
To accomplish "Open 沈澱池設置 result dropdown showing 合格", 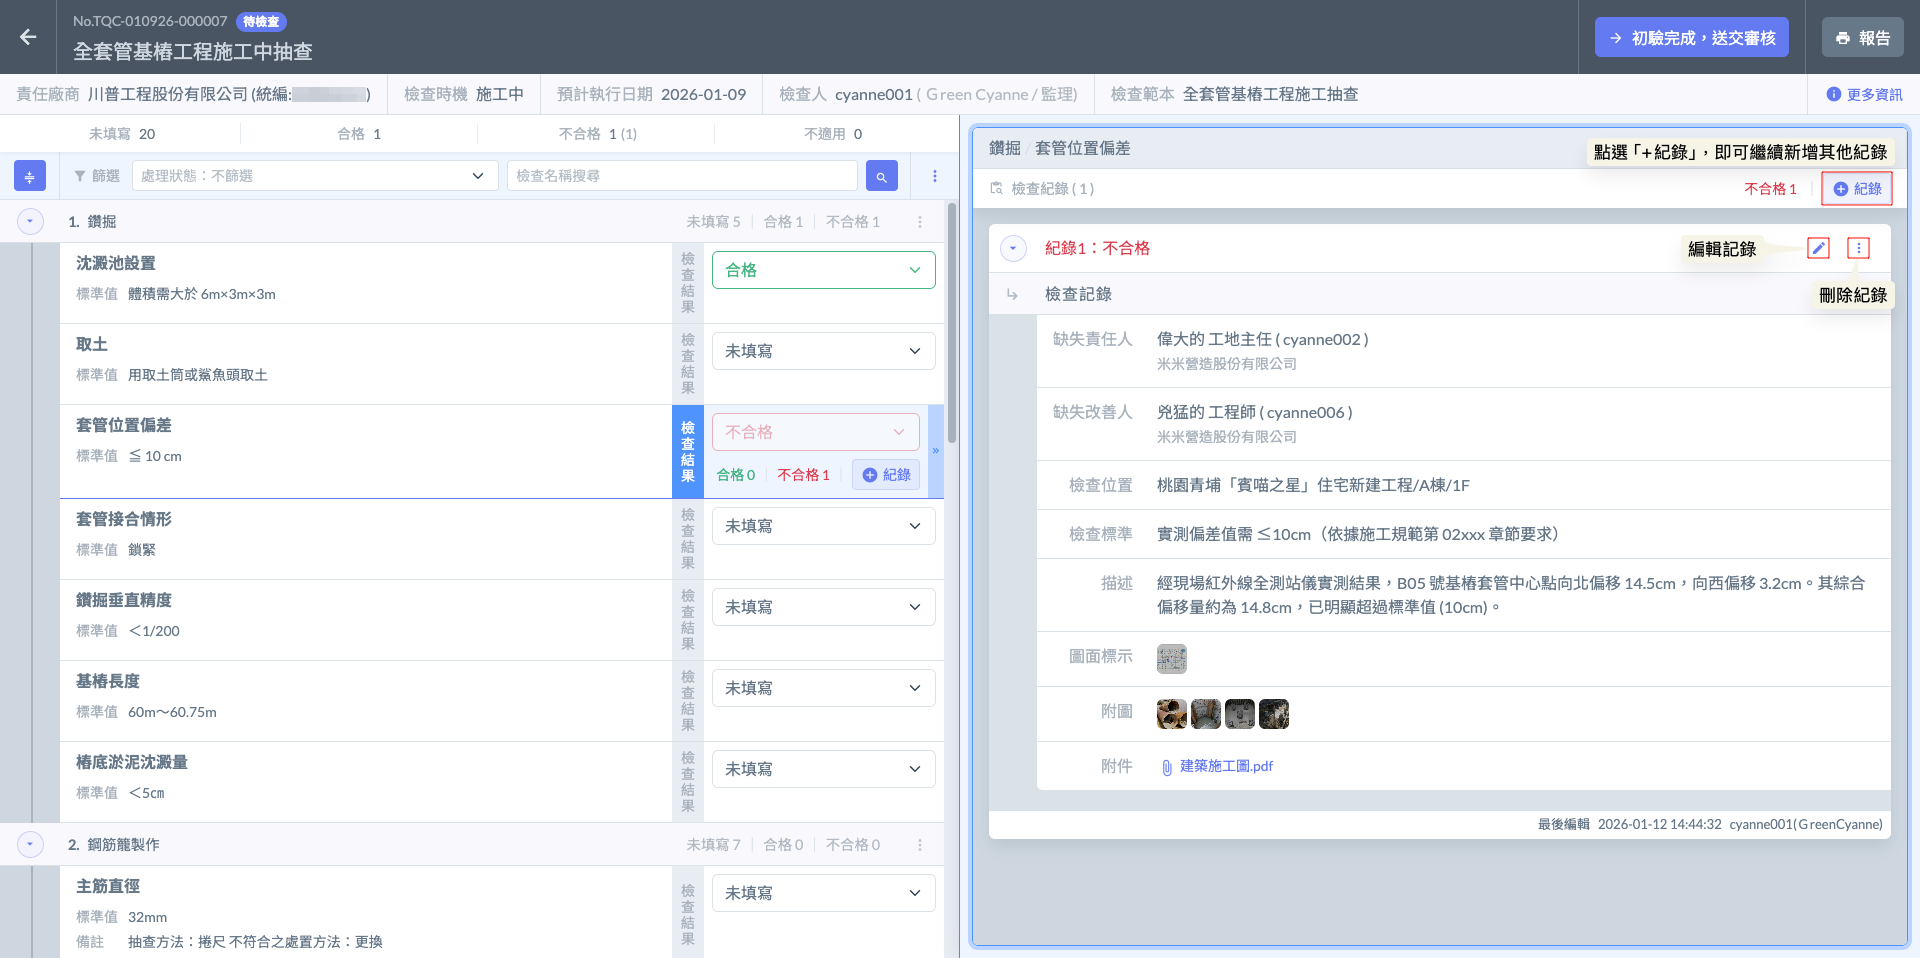I will (823, 270).
